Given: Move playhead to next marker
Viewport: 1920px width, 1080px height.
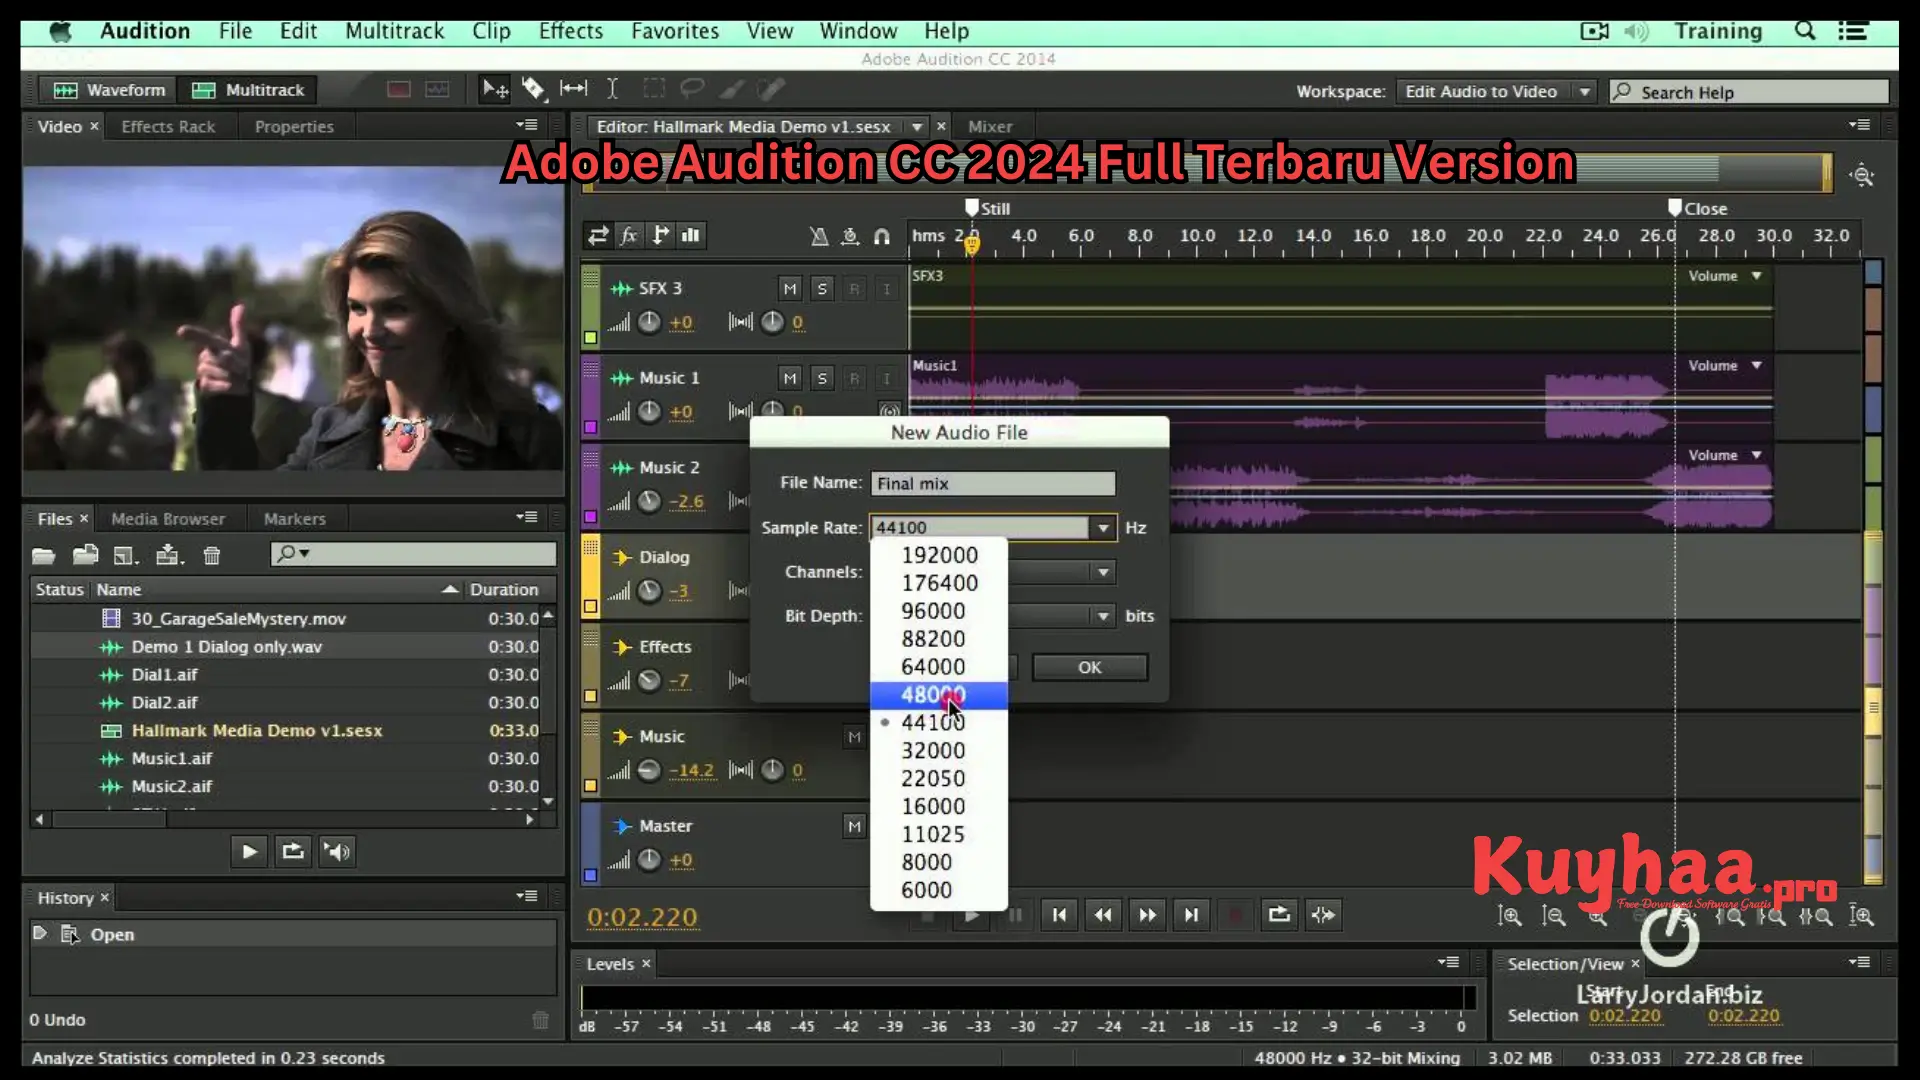Looking at the screenshot, I should (x=1191, y=915).
